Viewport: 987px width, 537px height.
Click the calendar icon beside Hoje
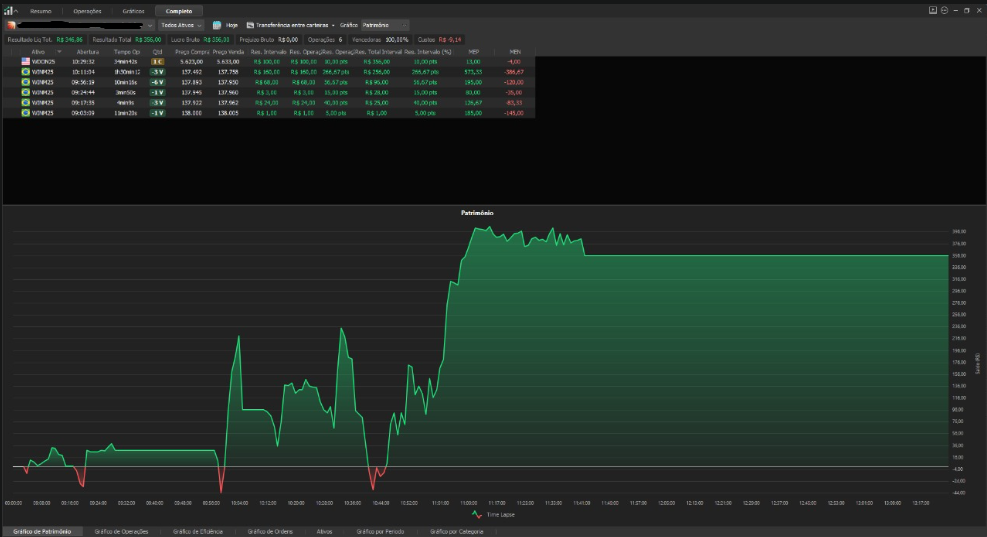click(216, 24)
